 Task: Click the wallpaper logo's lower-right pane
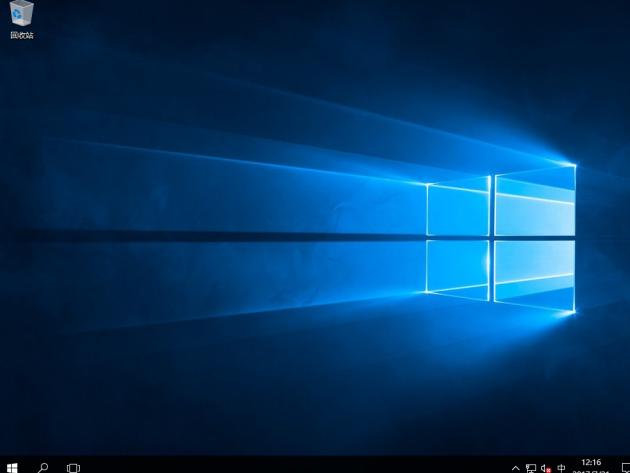point(535,273)
